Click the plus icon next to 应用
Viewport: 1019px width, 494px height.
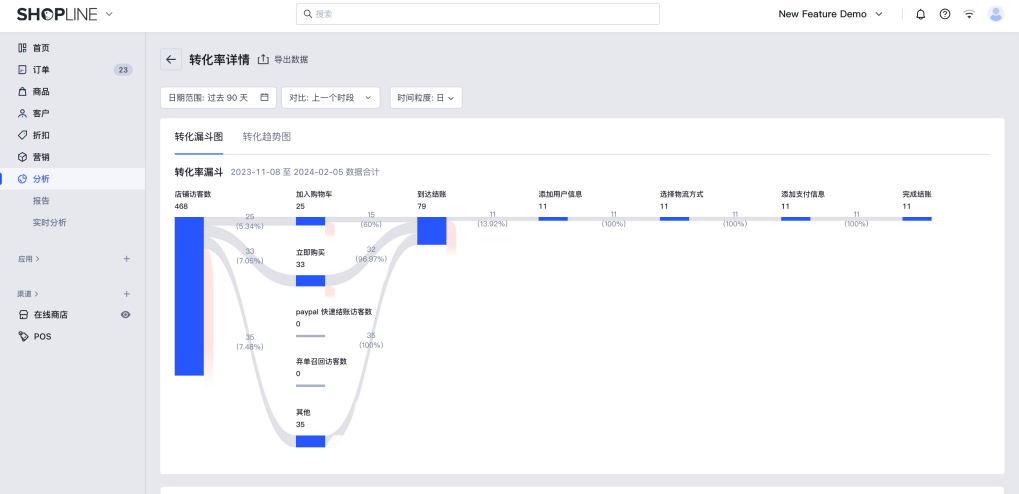(127, 259)
